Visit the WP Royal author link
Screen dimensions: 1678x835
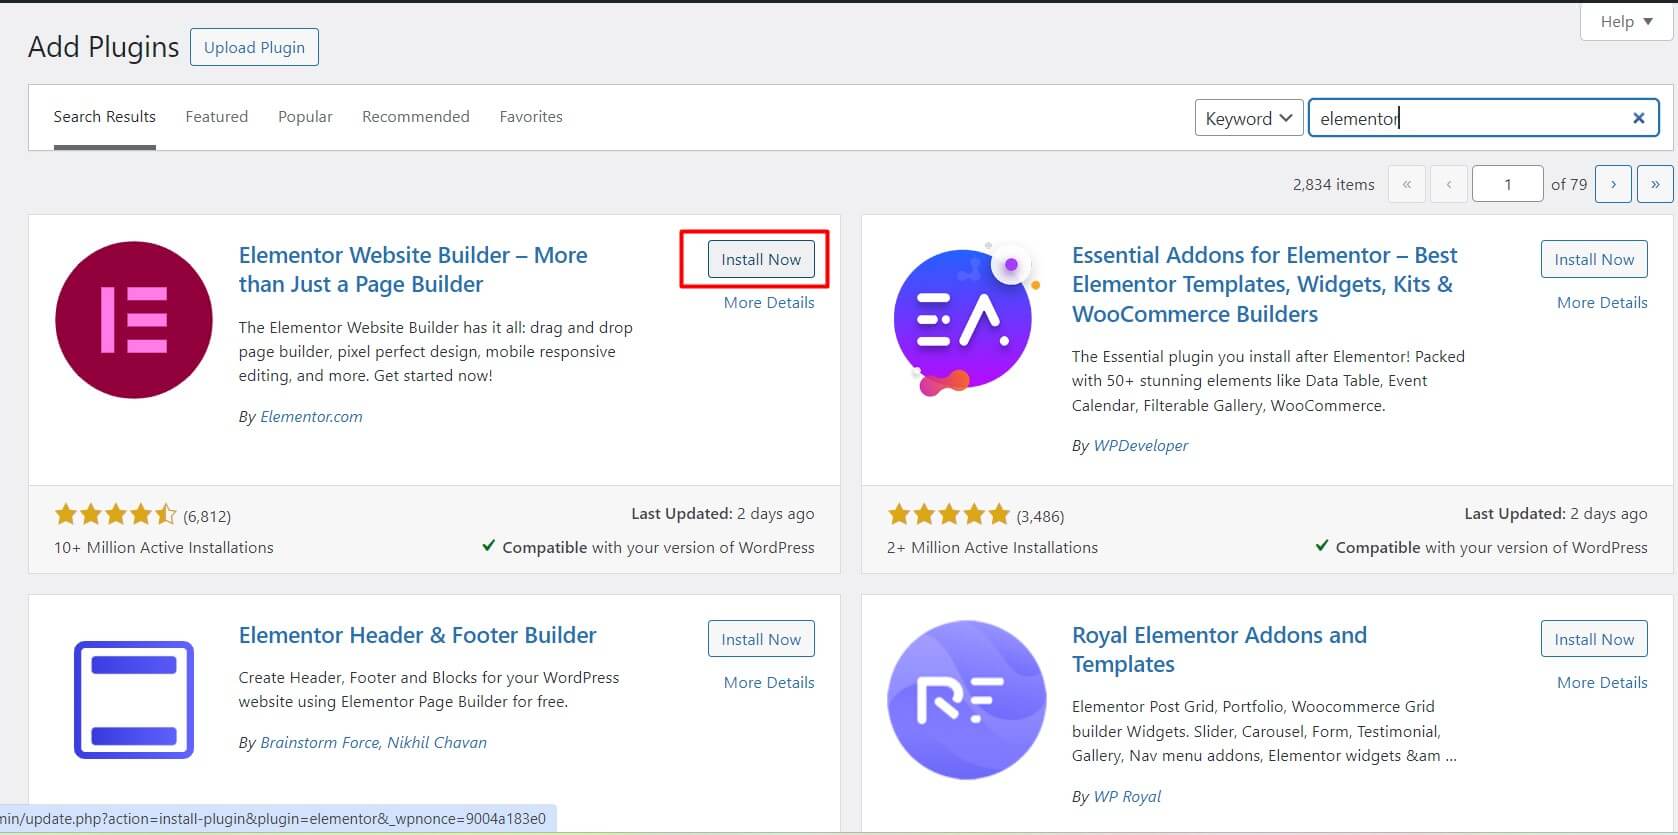point(1127,796)
